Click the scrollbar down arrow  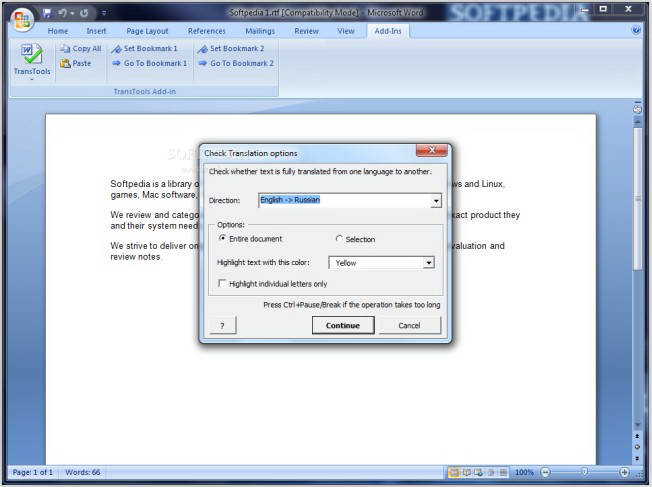tap(637, 425)
